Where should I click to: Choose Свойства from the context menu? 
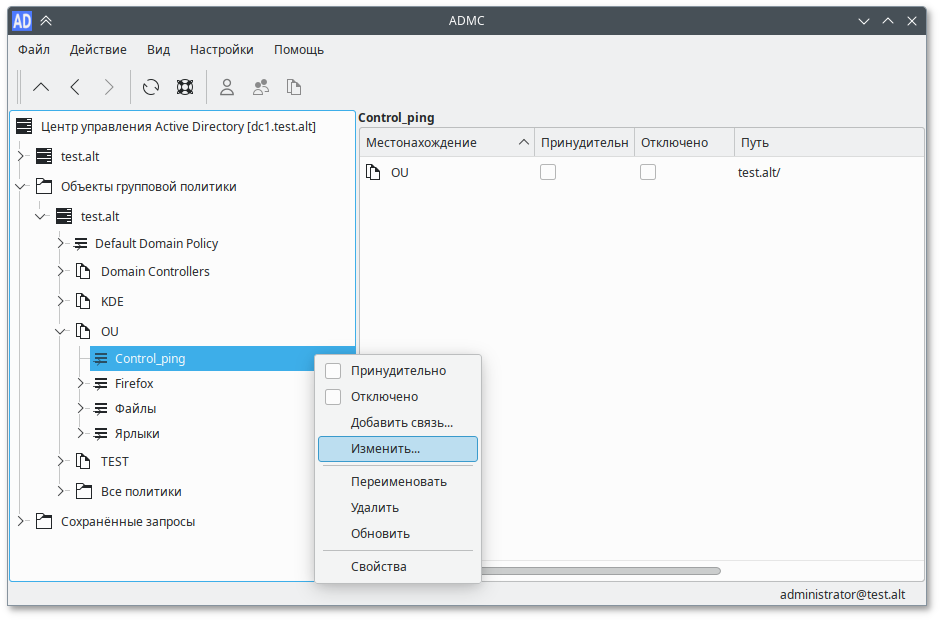[379, 567]
